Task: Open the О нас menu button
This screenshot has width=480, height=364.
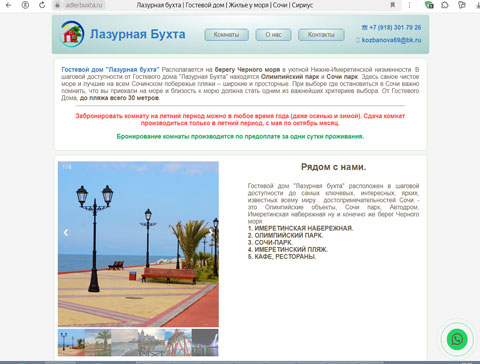Action: (x=273, y=35)
